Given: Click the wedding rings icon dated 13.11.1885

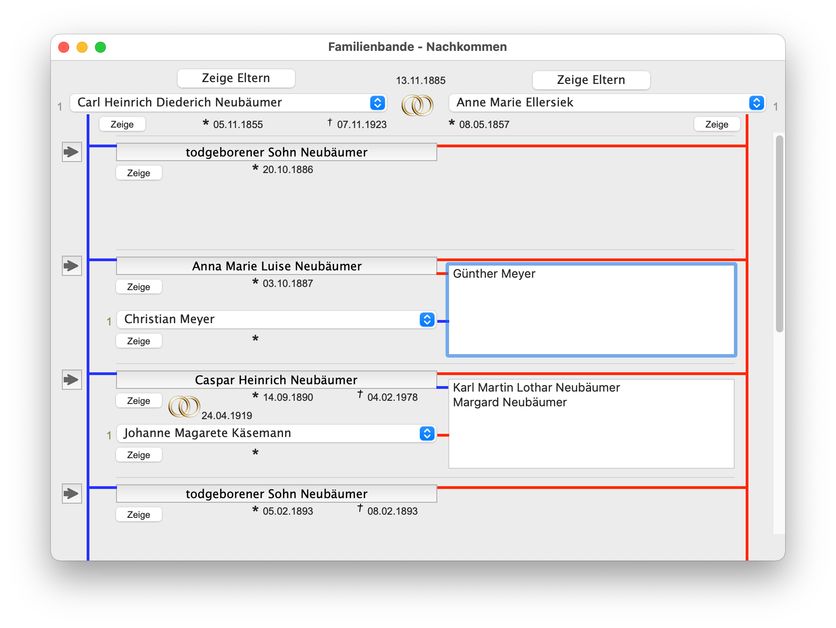Looking at the screenshot, I should [418, 104].
